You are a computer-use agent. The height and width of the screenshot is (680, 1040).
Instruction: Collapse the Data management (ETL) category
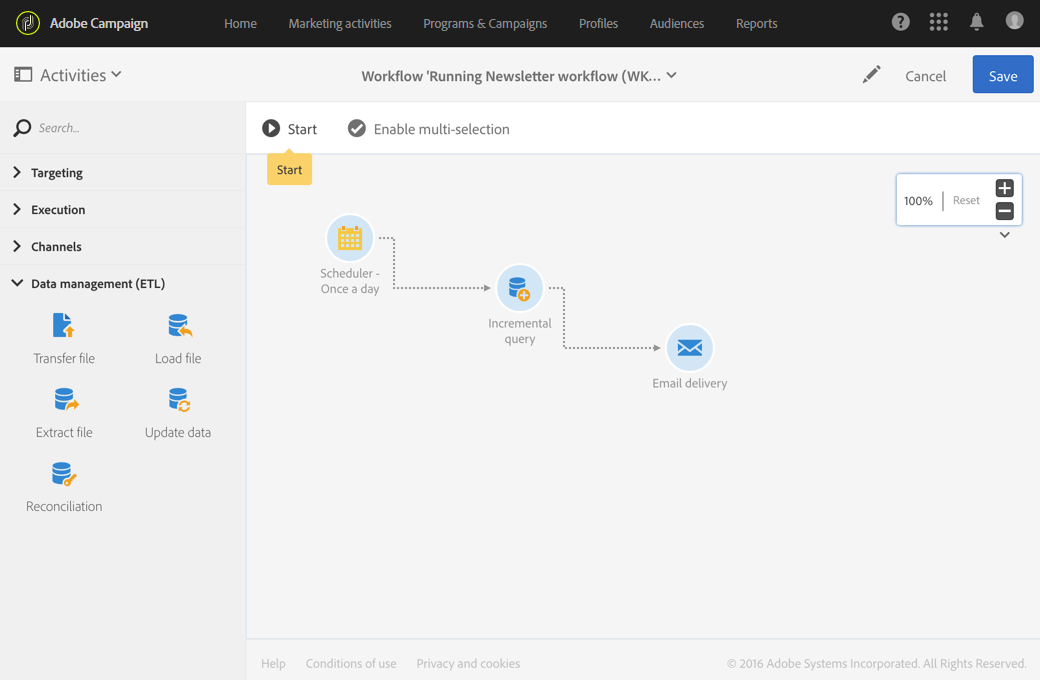click(96, 283)
